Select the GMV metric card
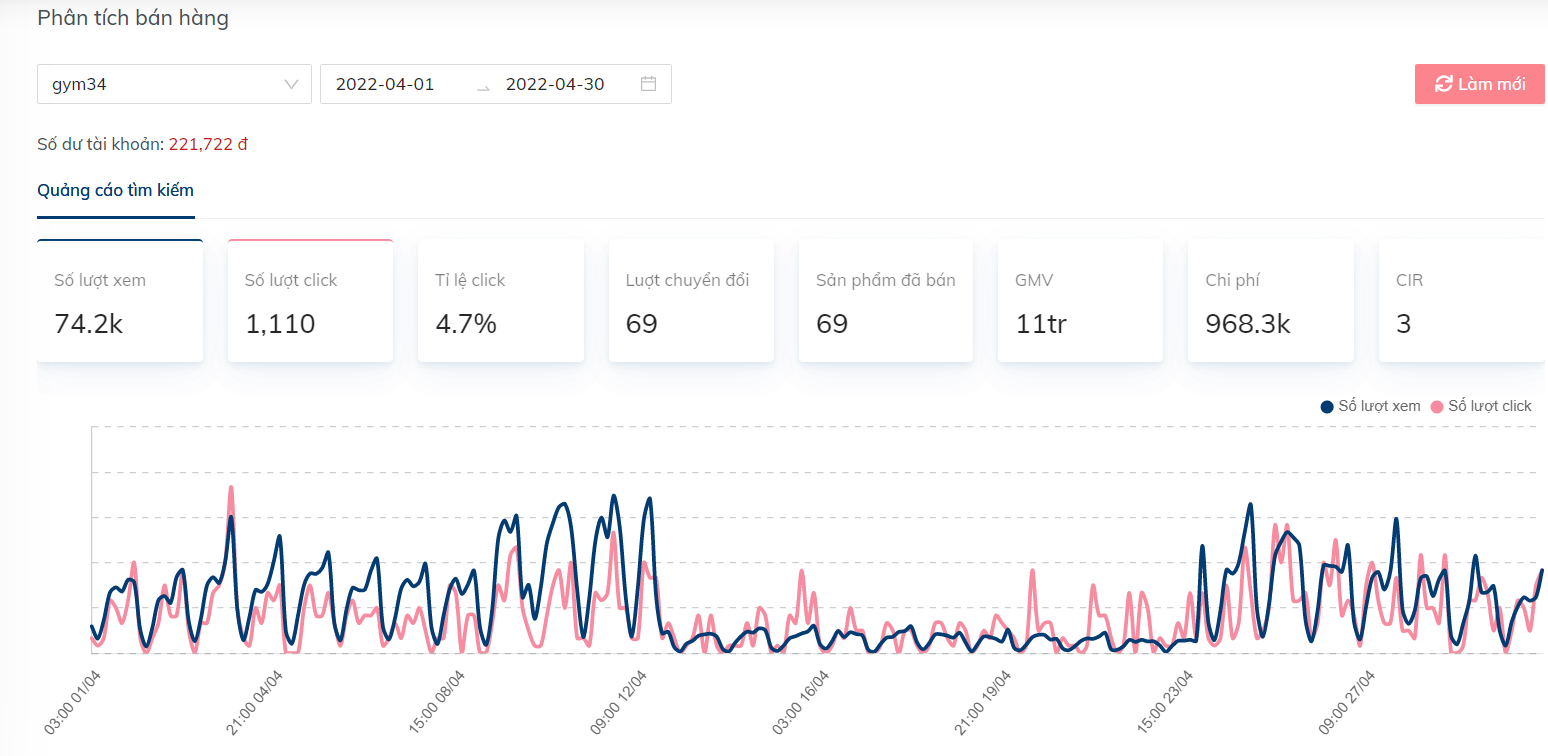This screenshot has width=1548, height=756. click(1080, 301)
